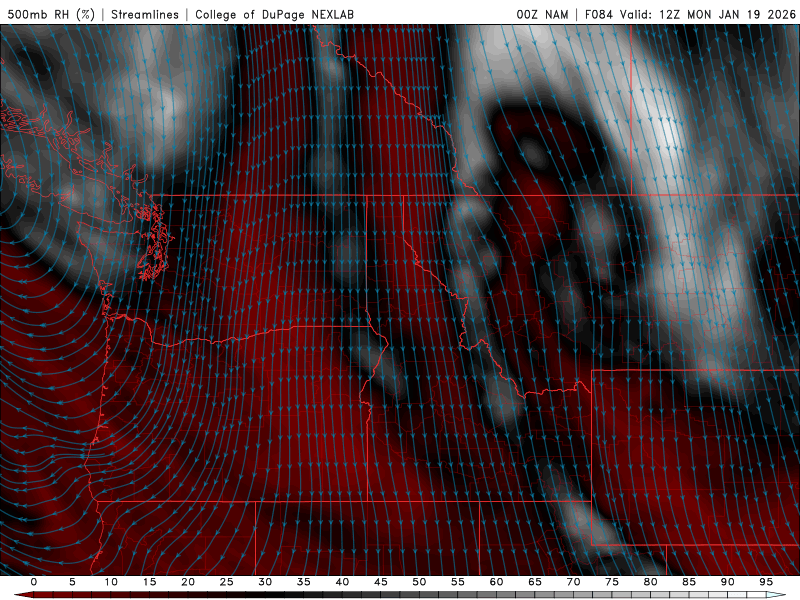Click the colorbar label "30"
Viewport: 800px width, 600px height.
tap(265, 582)
